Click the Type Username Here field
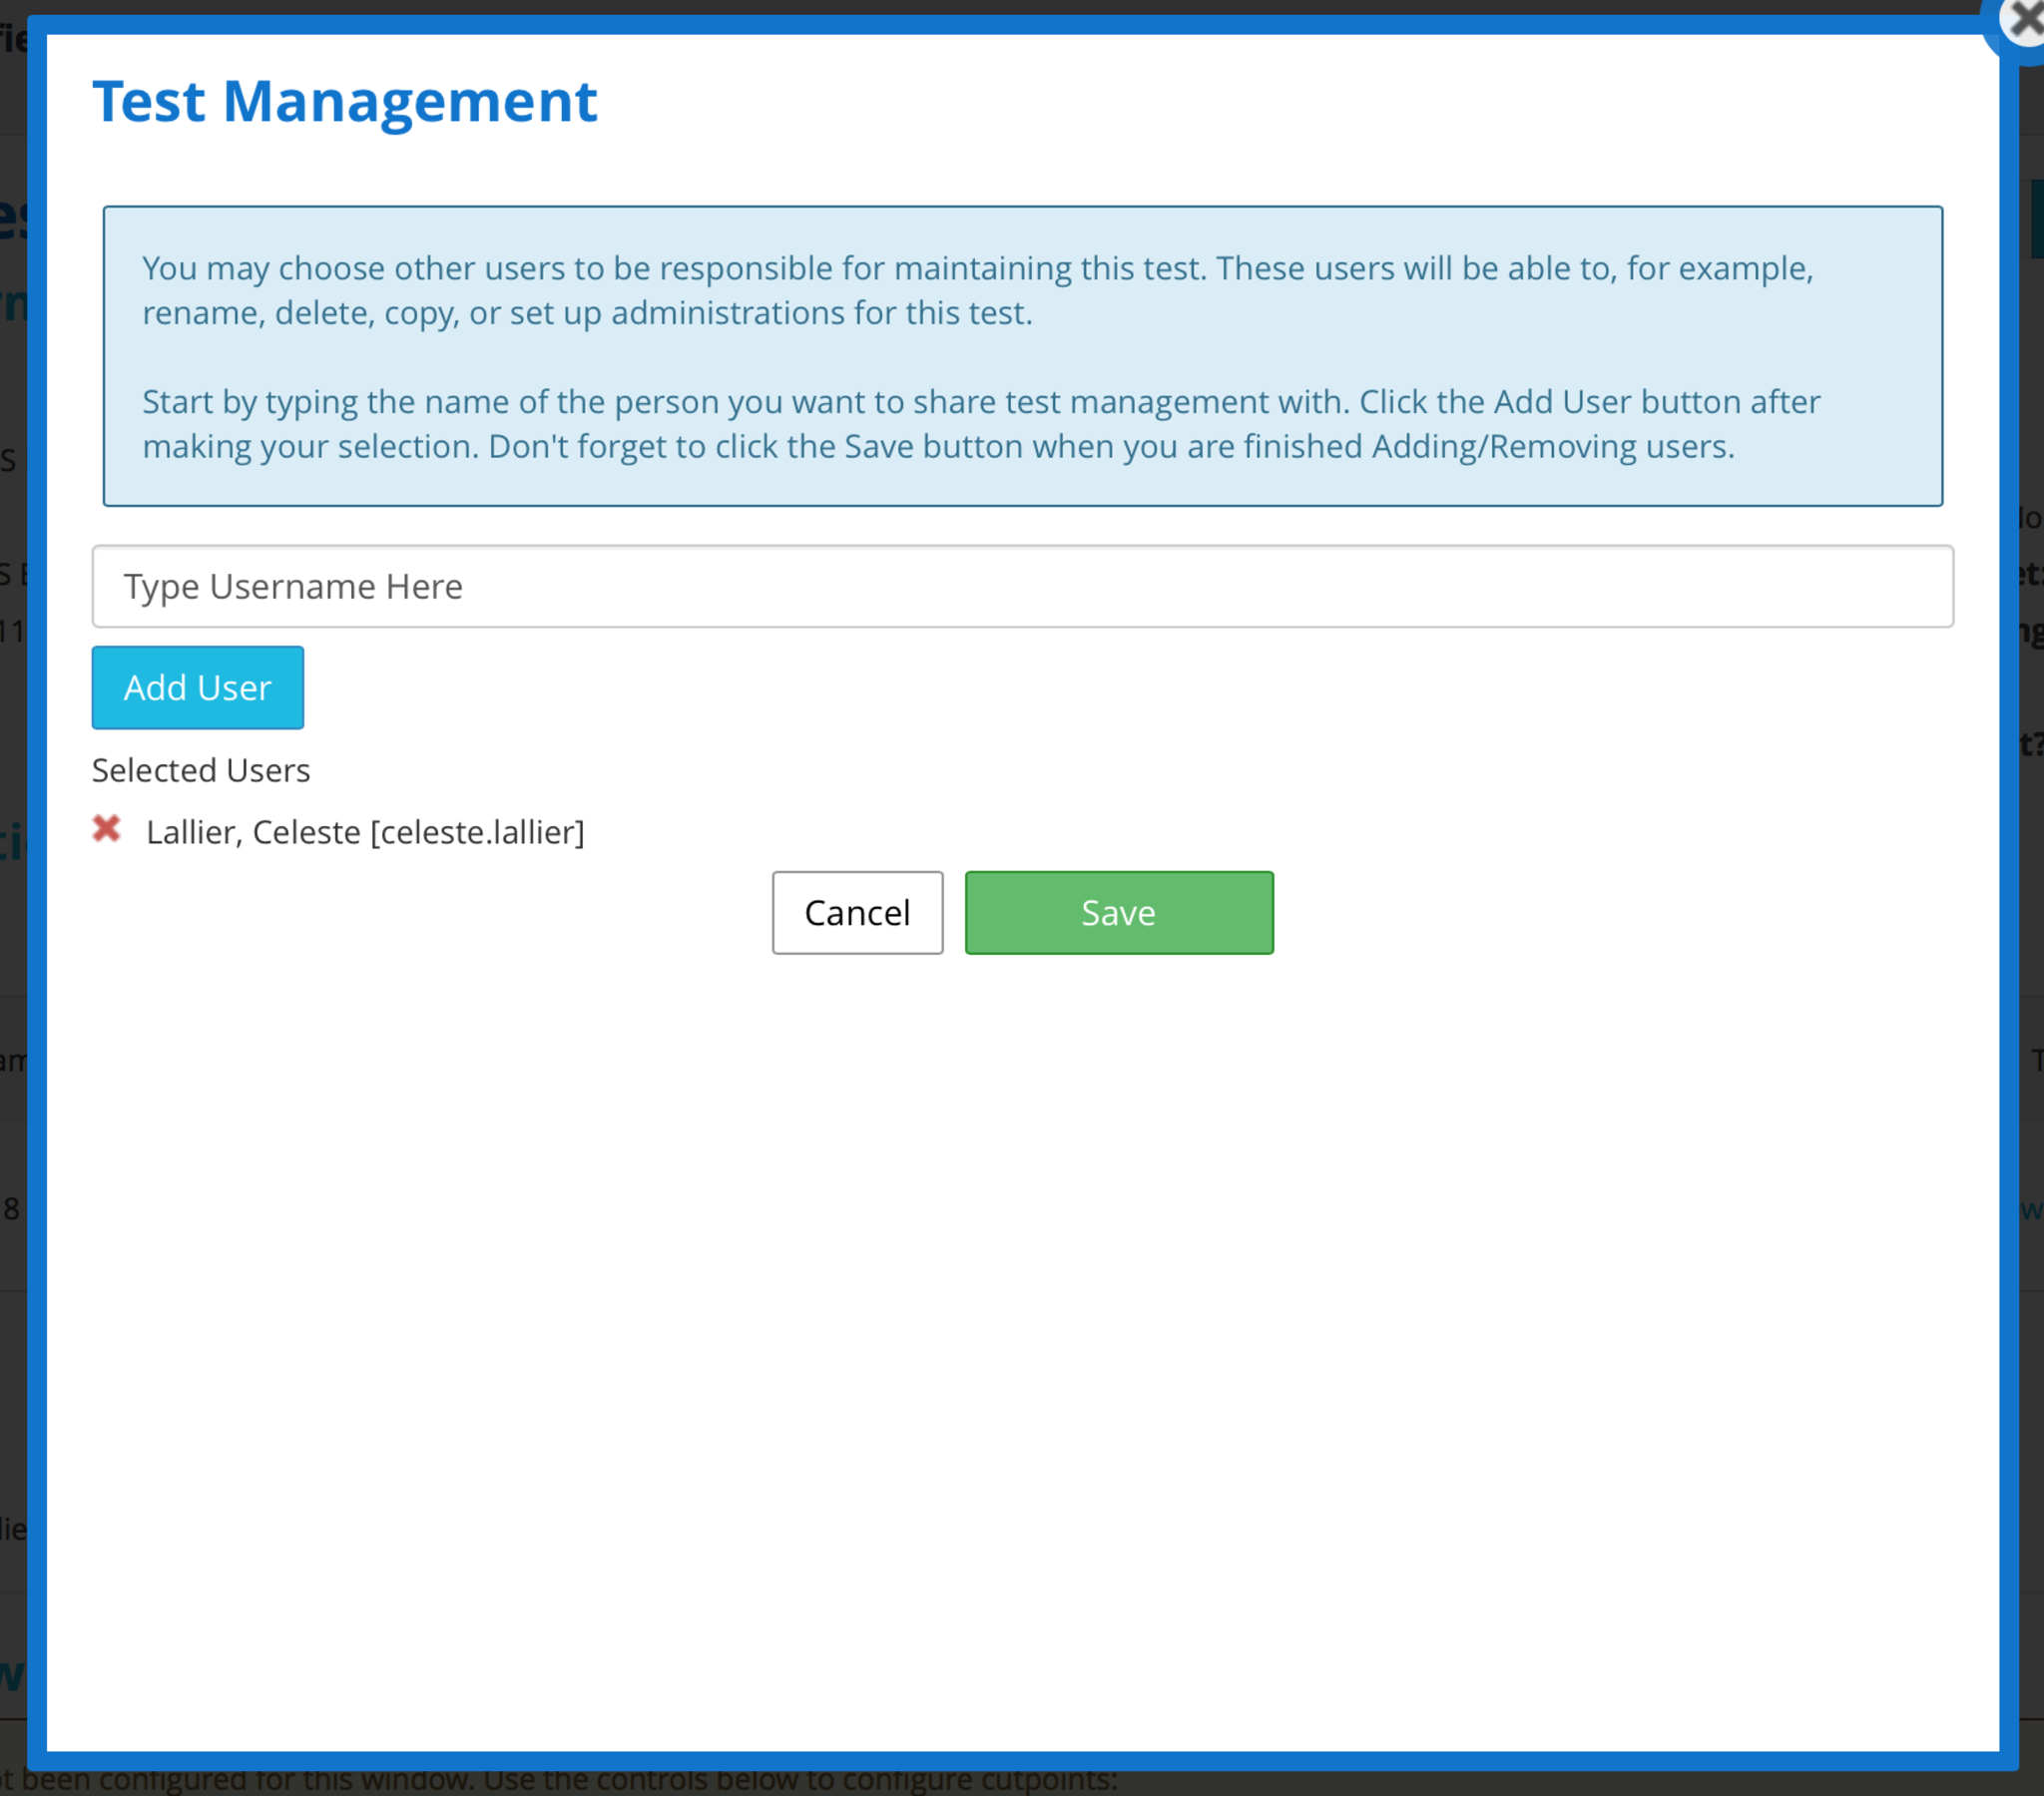The height and width of the screenshot is (1796, 2044). pos(1021,586)
